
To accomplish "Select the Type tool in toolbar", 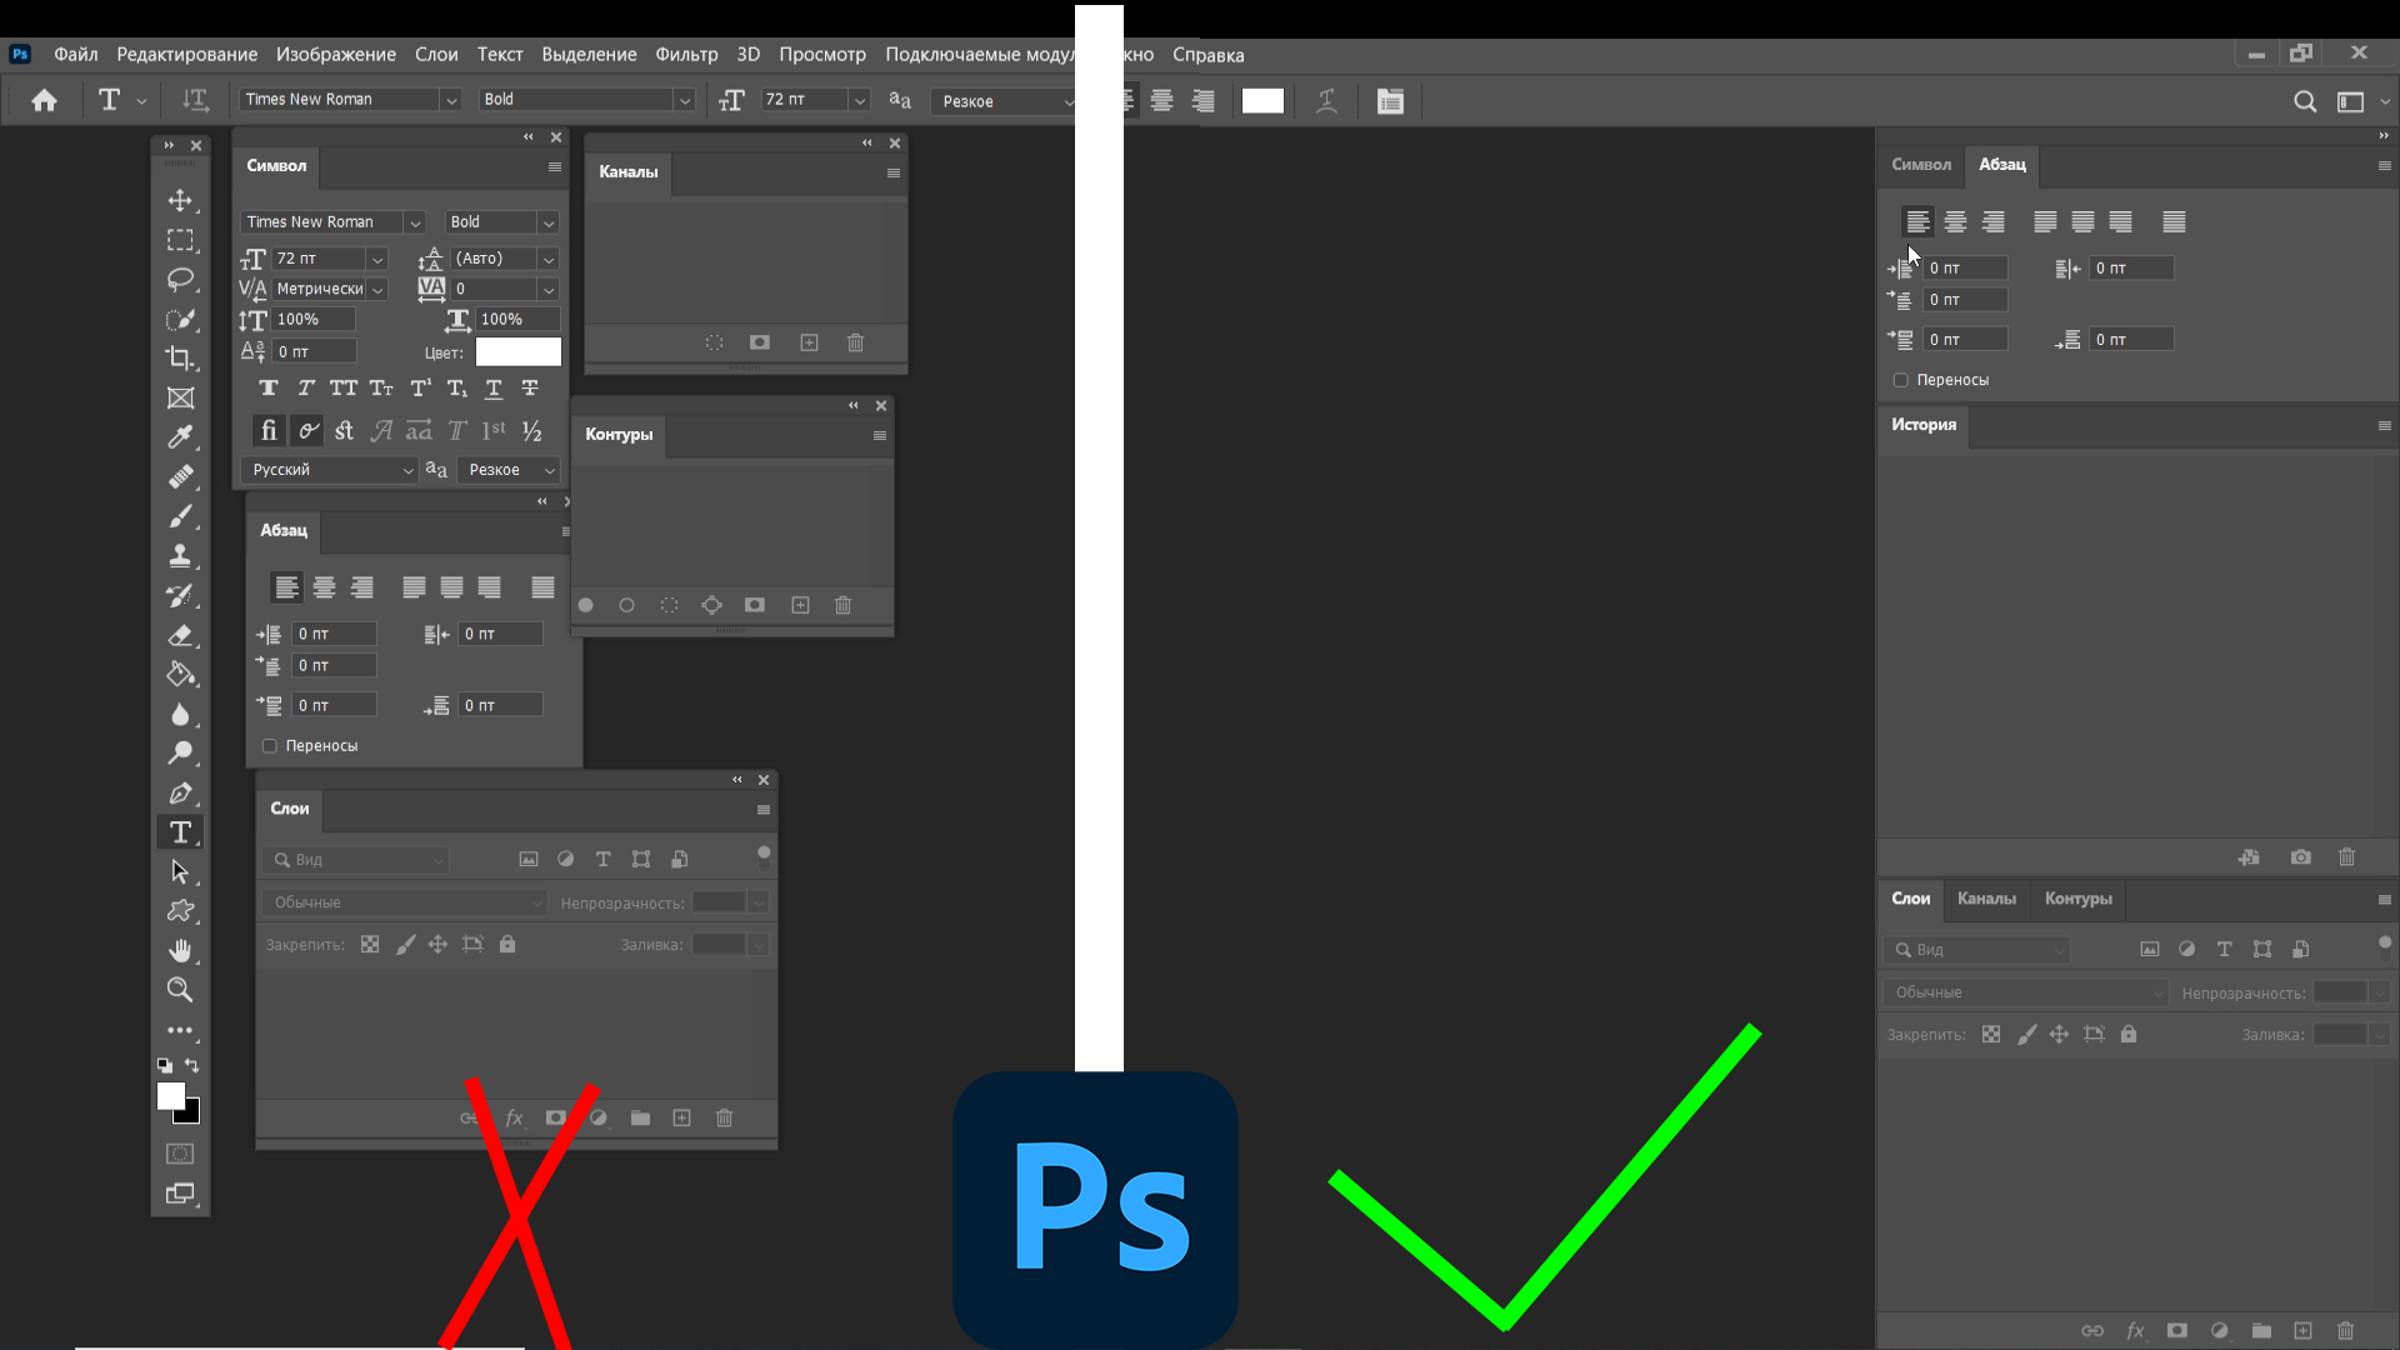I will tap(180, 831).
